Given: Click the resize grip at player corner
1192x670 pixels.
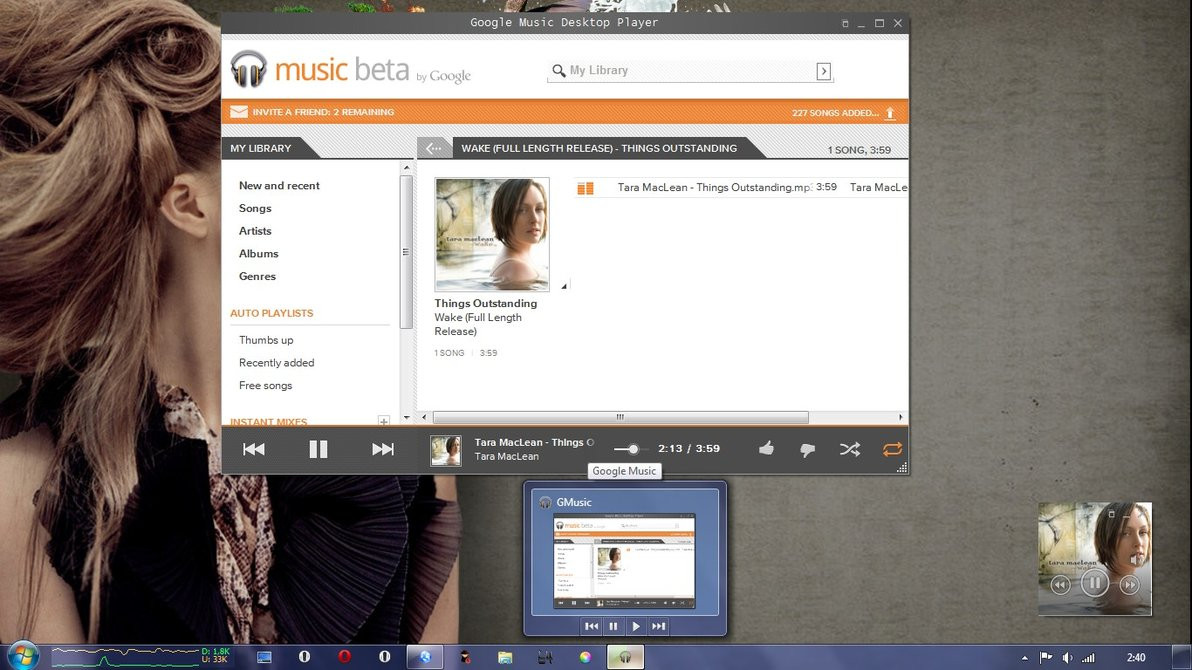Looking at the screenshot, I should (902, 468).
